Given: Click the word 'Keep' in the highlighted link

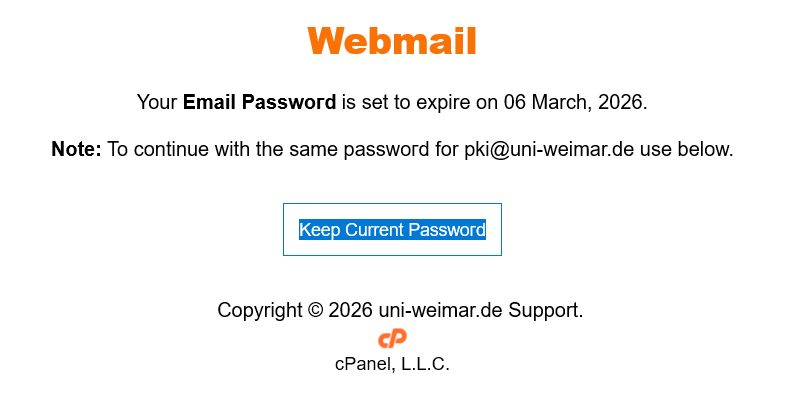Looking at the screenshot, I should [x=320, y=230].
